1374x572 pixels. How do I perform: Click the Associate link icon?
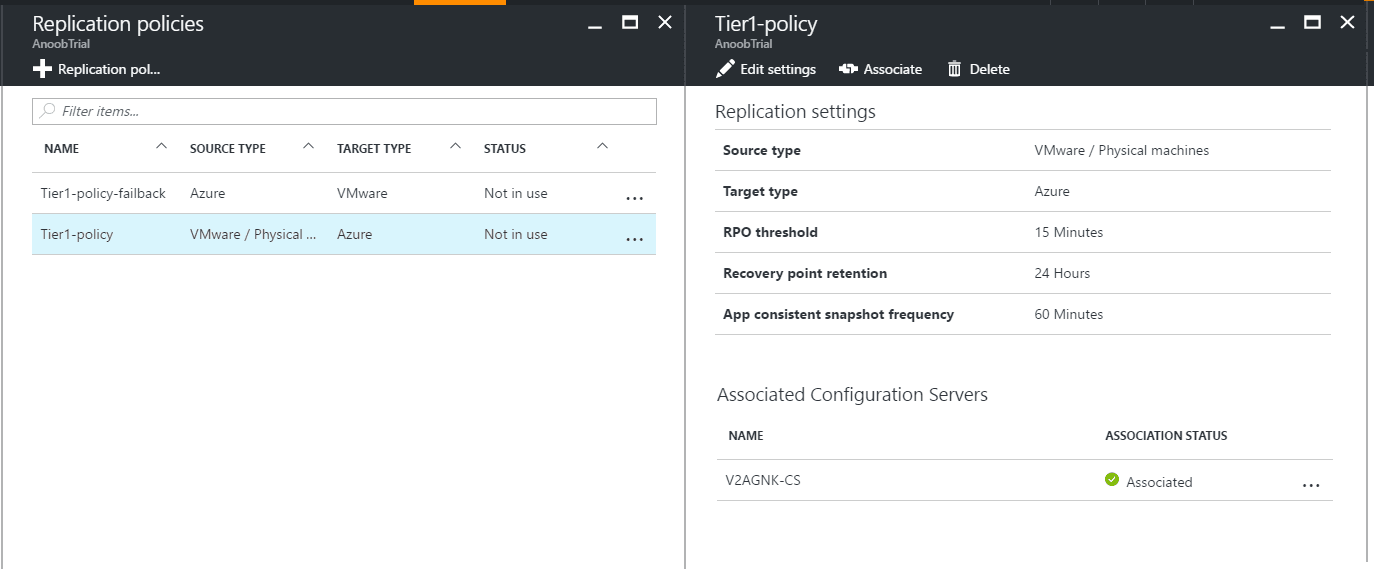click(x=848, y=69)
